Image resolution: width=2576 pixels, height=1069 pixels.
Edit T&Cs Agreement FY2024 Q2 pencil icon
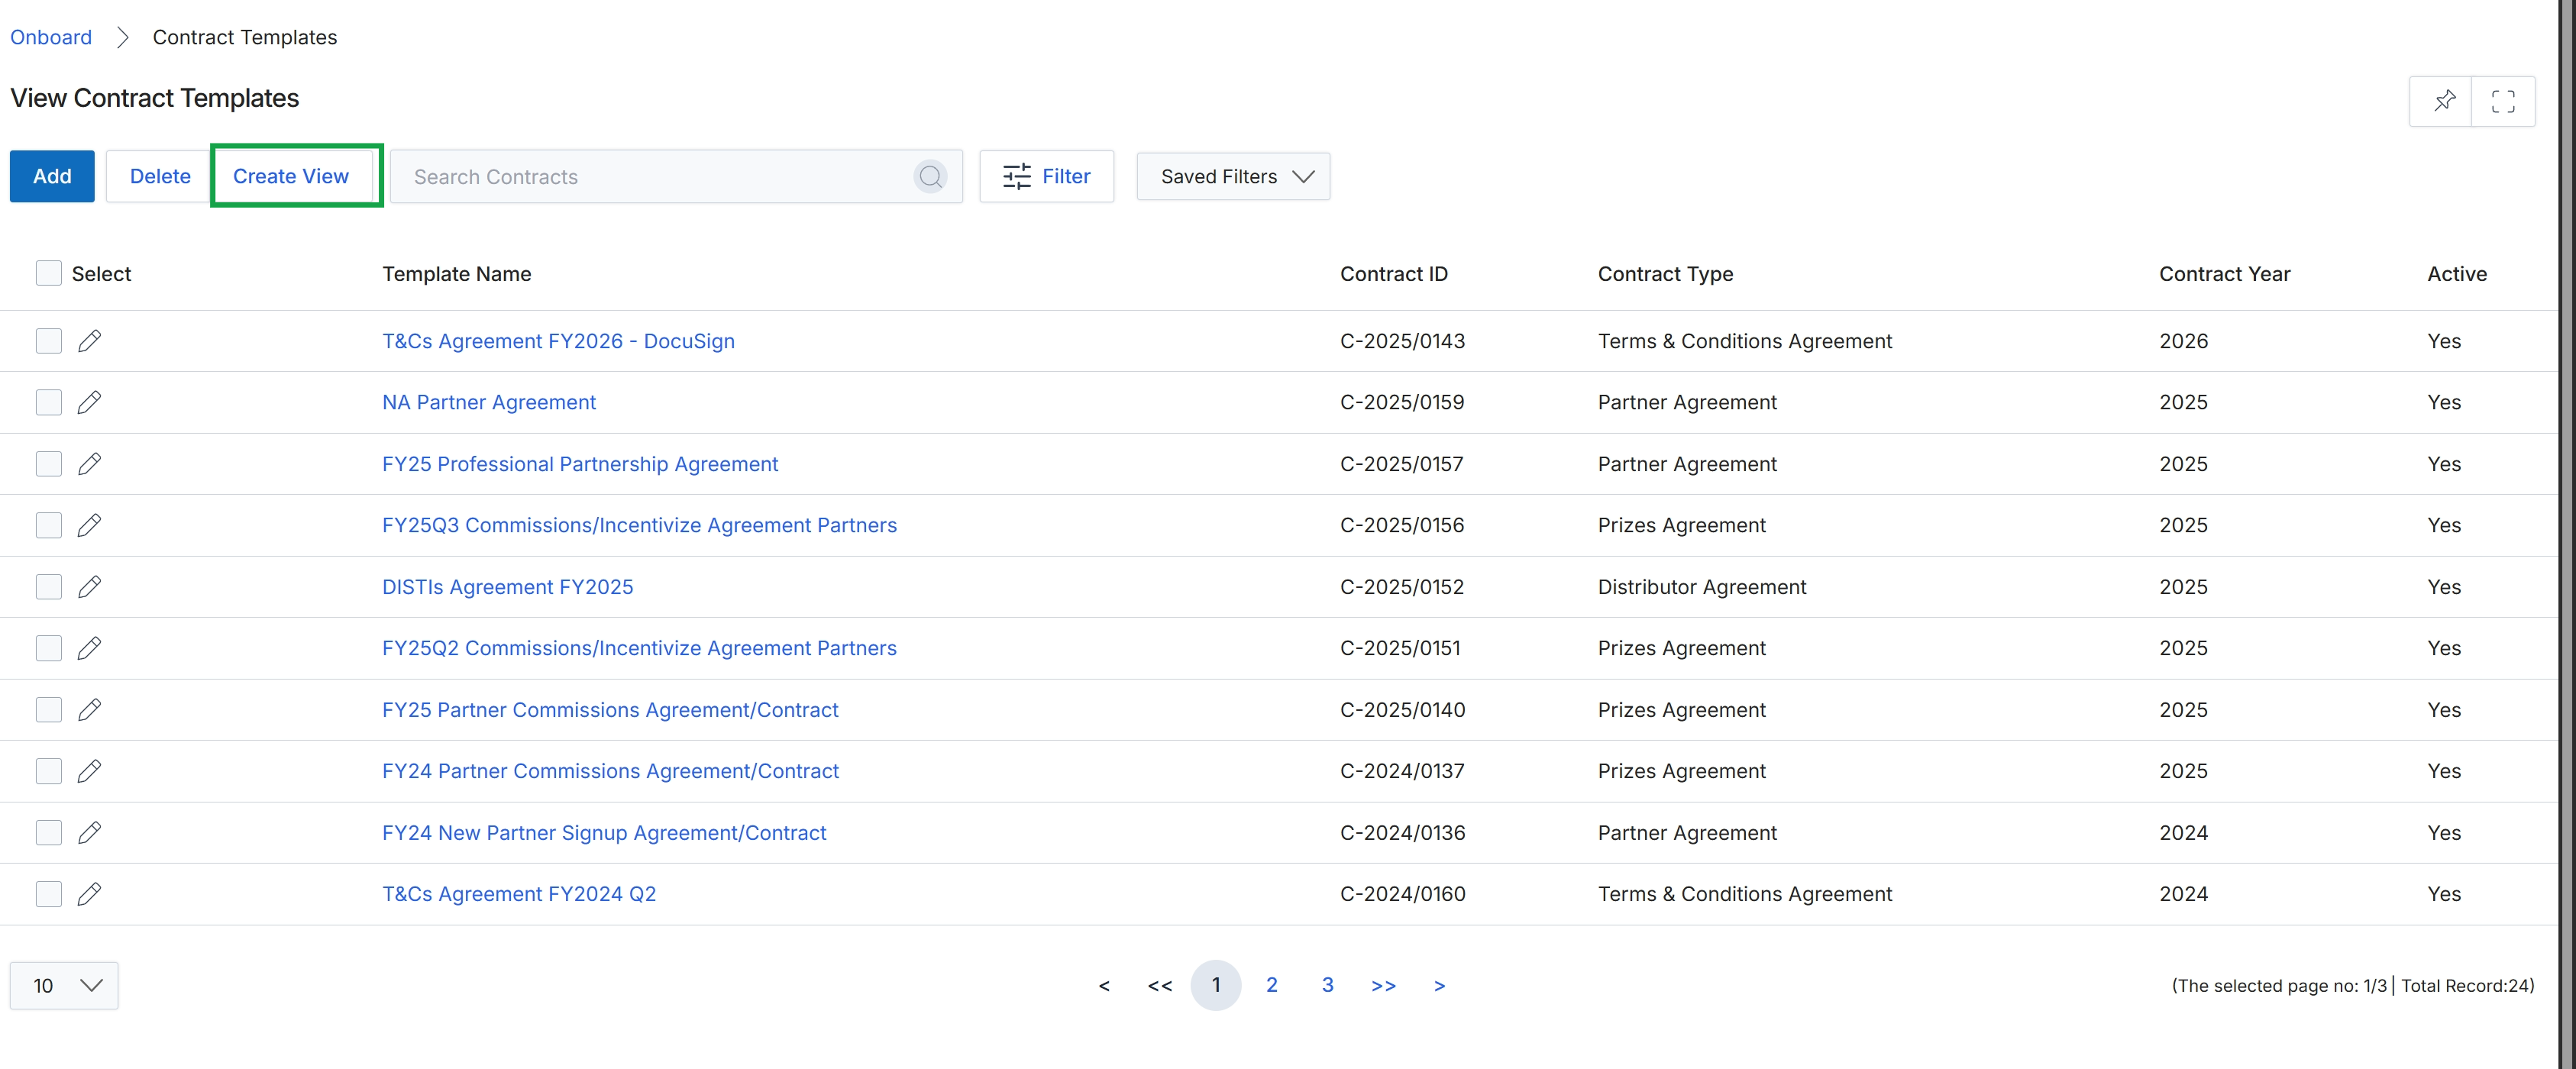pyautogui.click(x=89, y=894)
